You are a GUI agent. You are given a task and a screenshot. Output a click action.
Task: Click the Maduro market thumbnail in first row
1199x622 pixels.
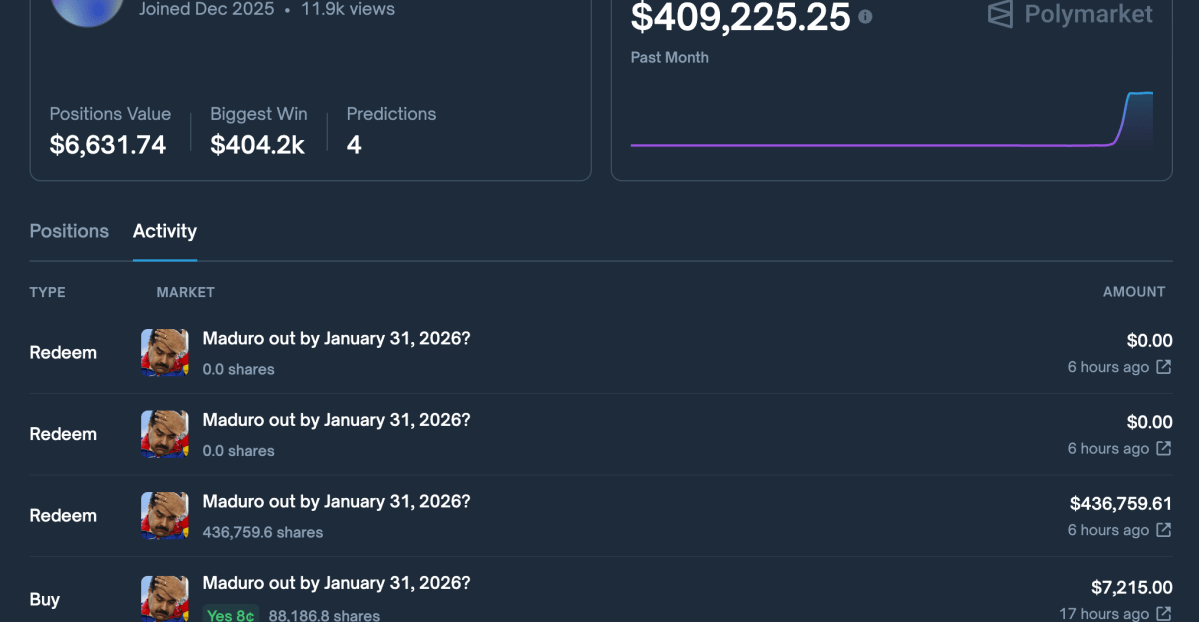pos(164,352)
